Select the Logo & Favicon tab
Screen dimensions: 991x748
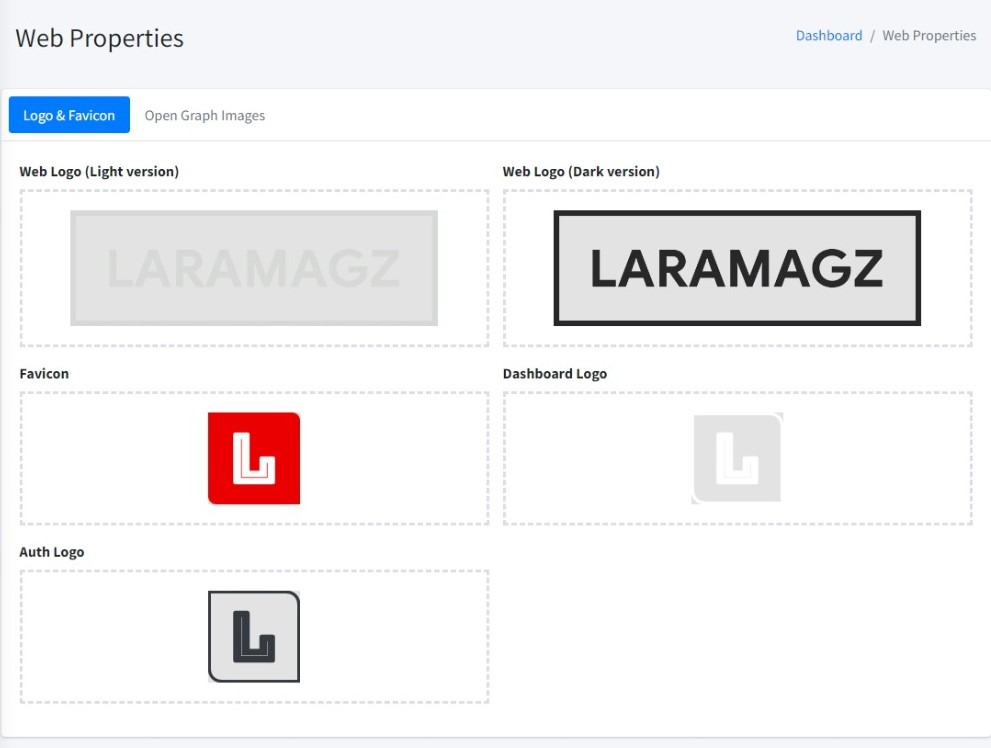(69, 115)
